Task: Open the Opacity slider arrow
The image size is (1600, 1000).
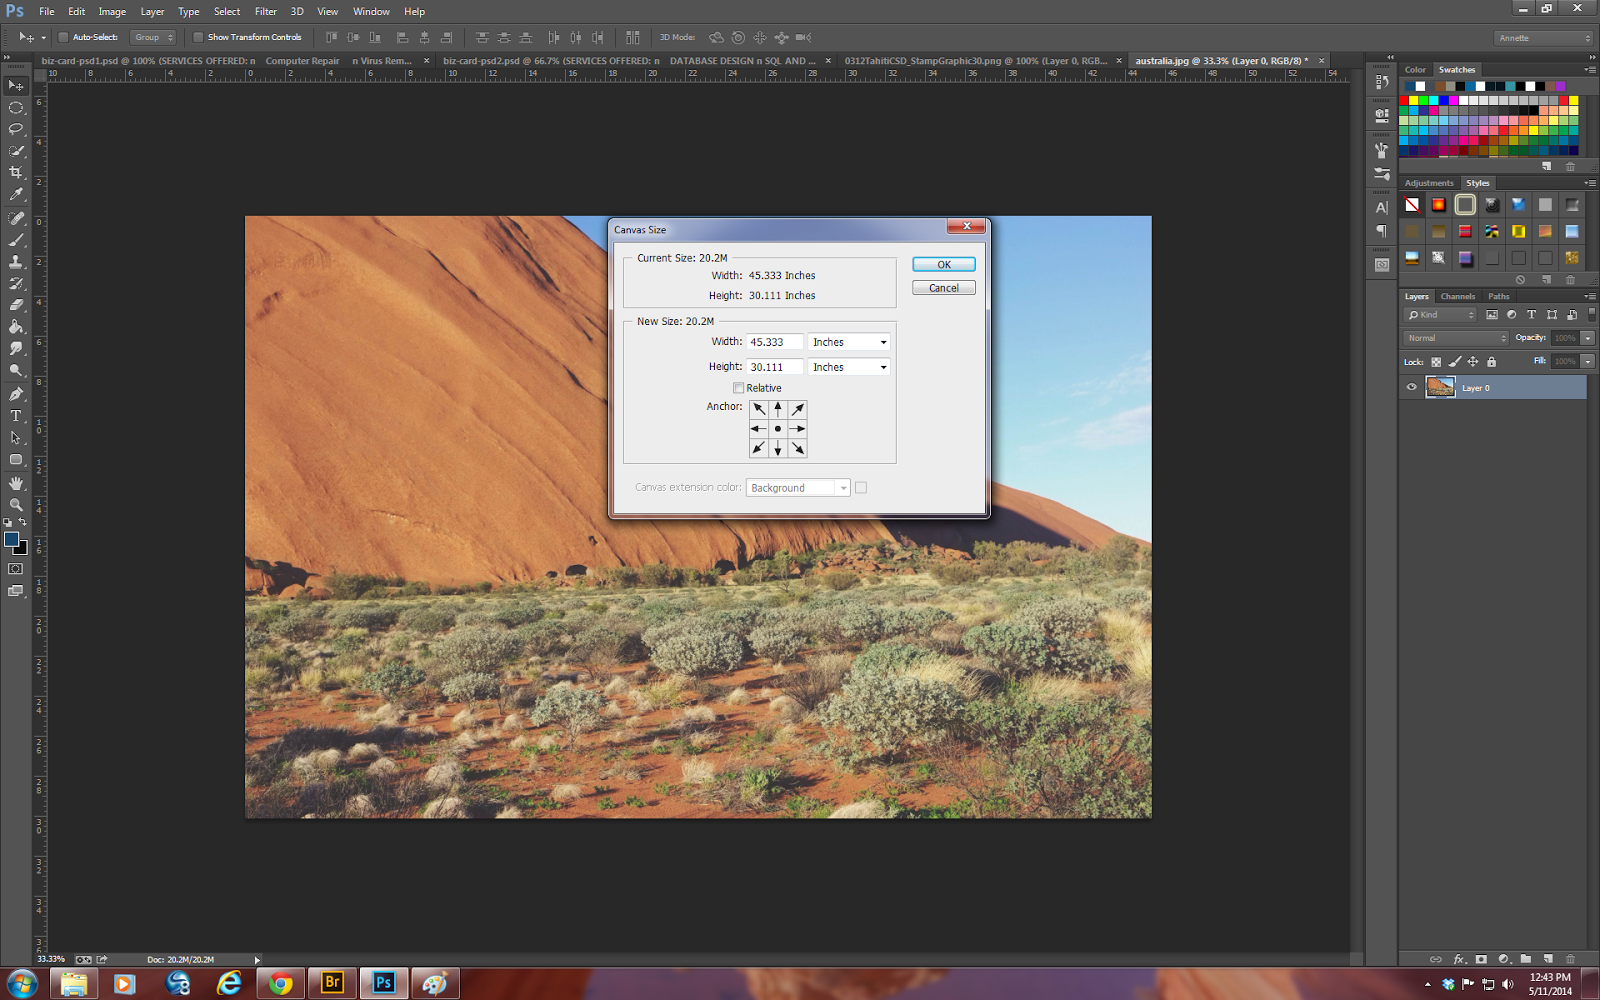Action: click(x=1587, y=338)
